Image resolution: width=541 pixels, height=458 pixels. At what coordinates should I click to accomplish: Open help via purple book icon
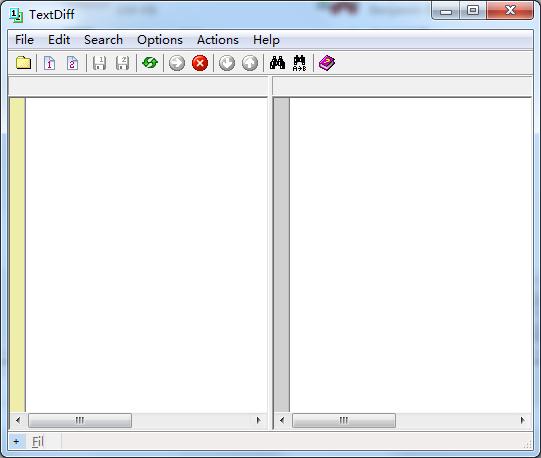(327, 63)
